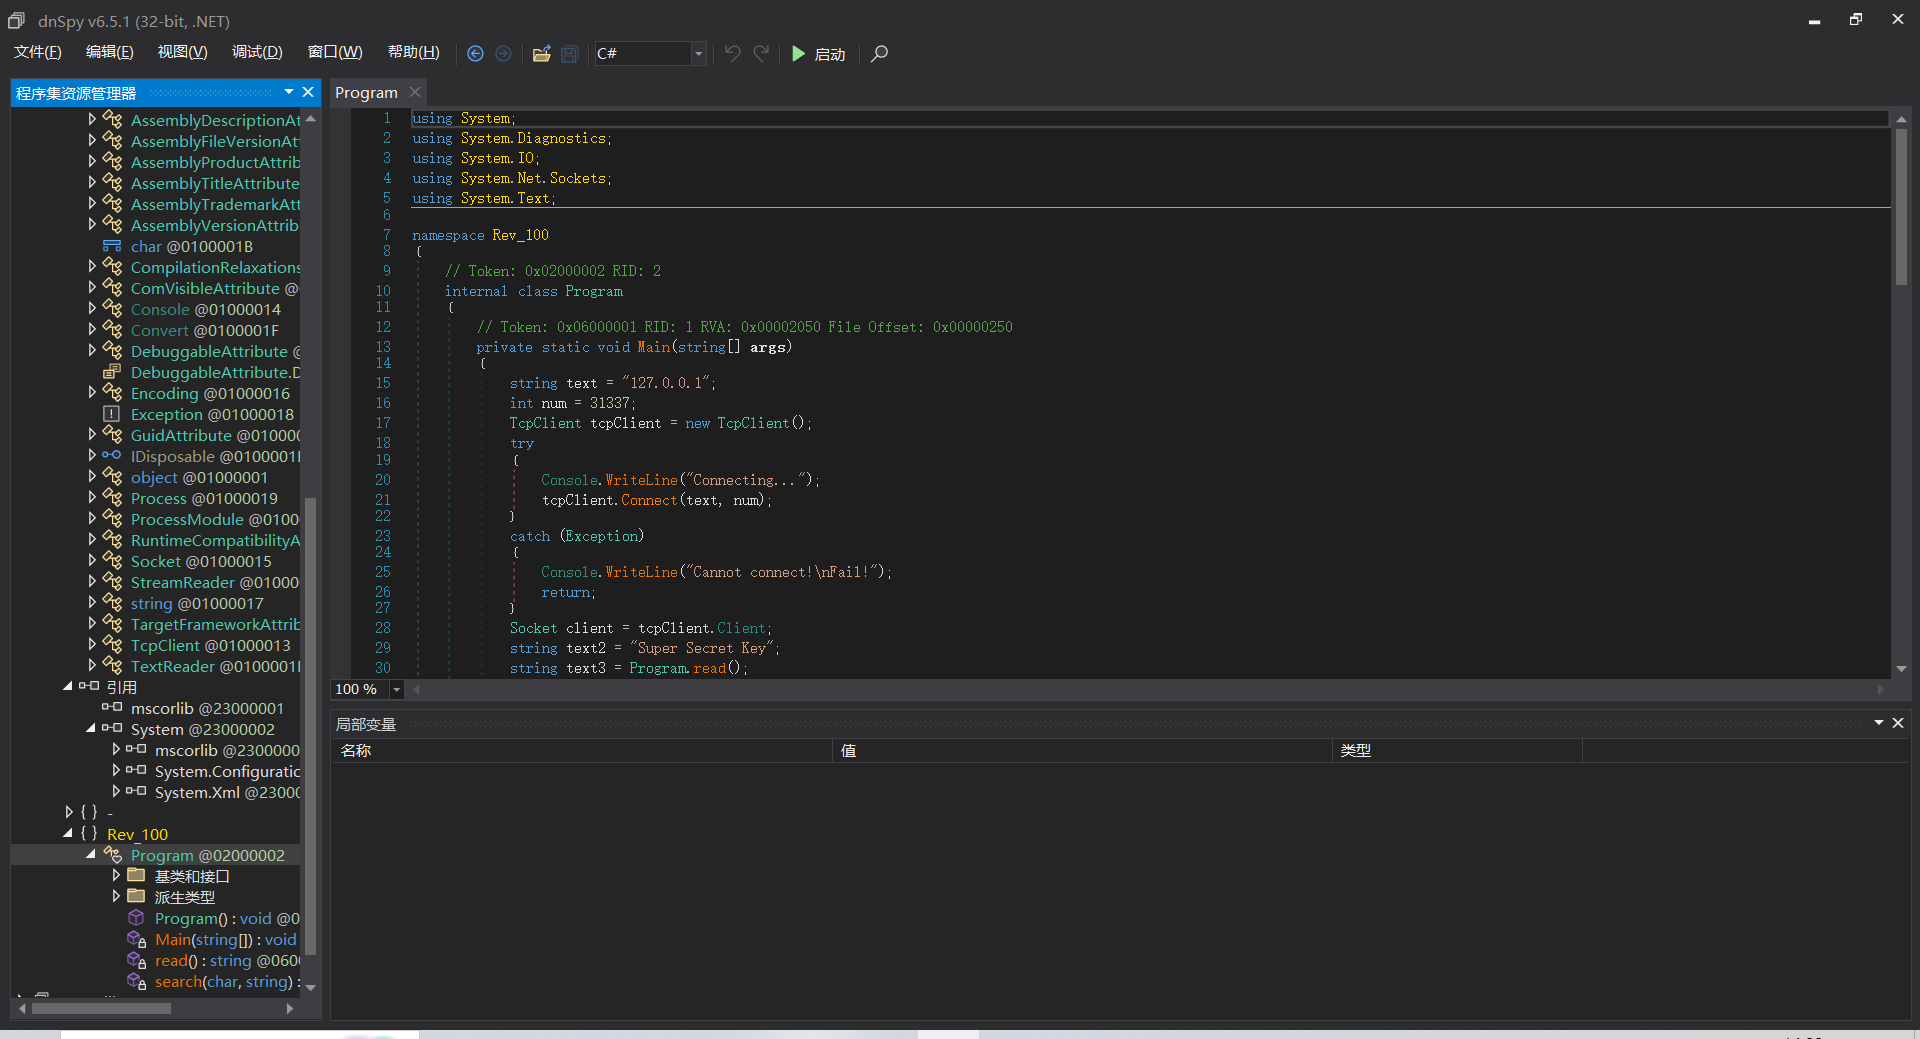Click the 启动 start button
Image resolution: width=1920 pixels, height=1039 pixels.
point(819,54)
